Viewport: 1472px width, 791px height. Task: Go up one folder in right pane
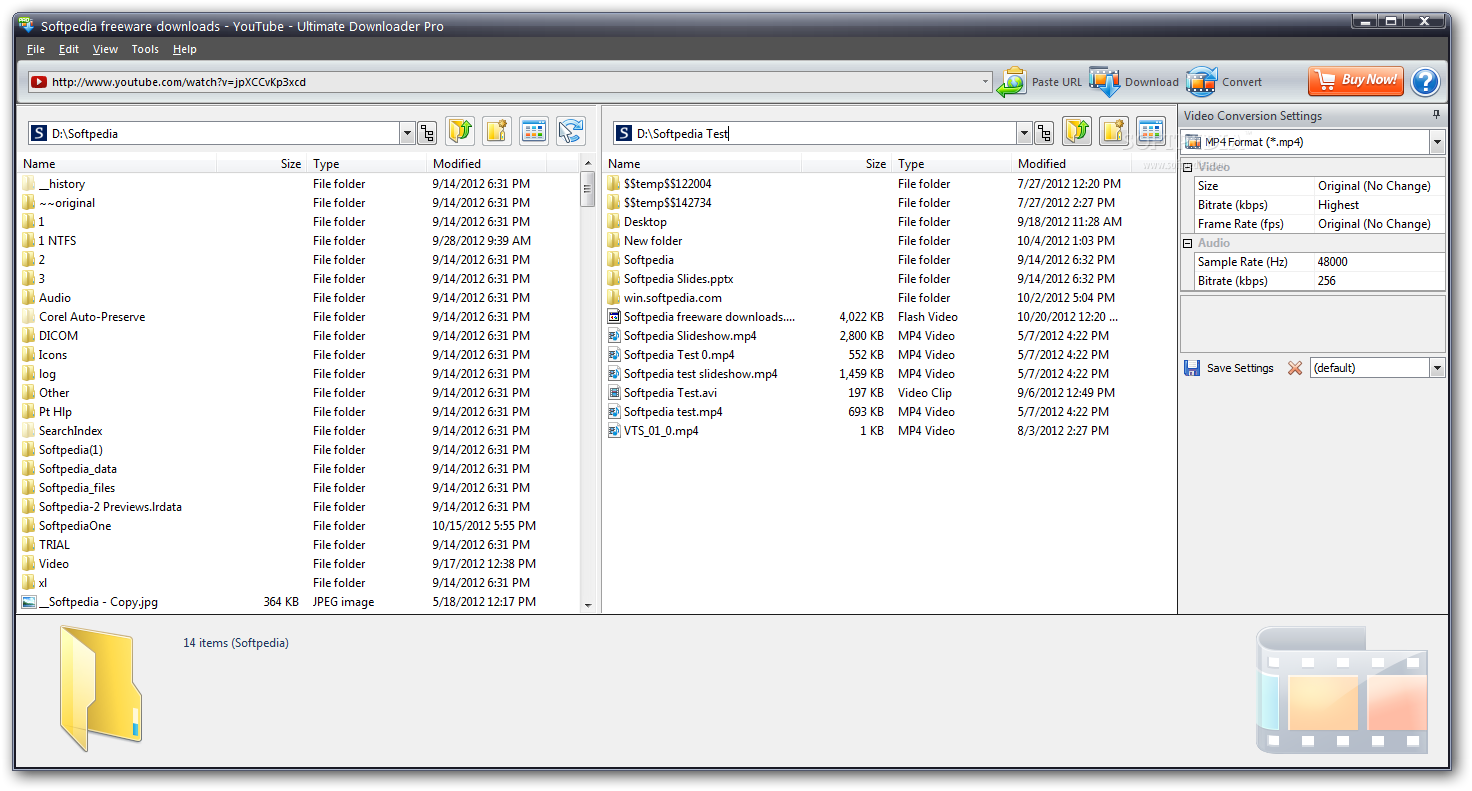[1077, 131]
